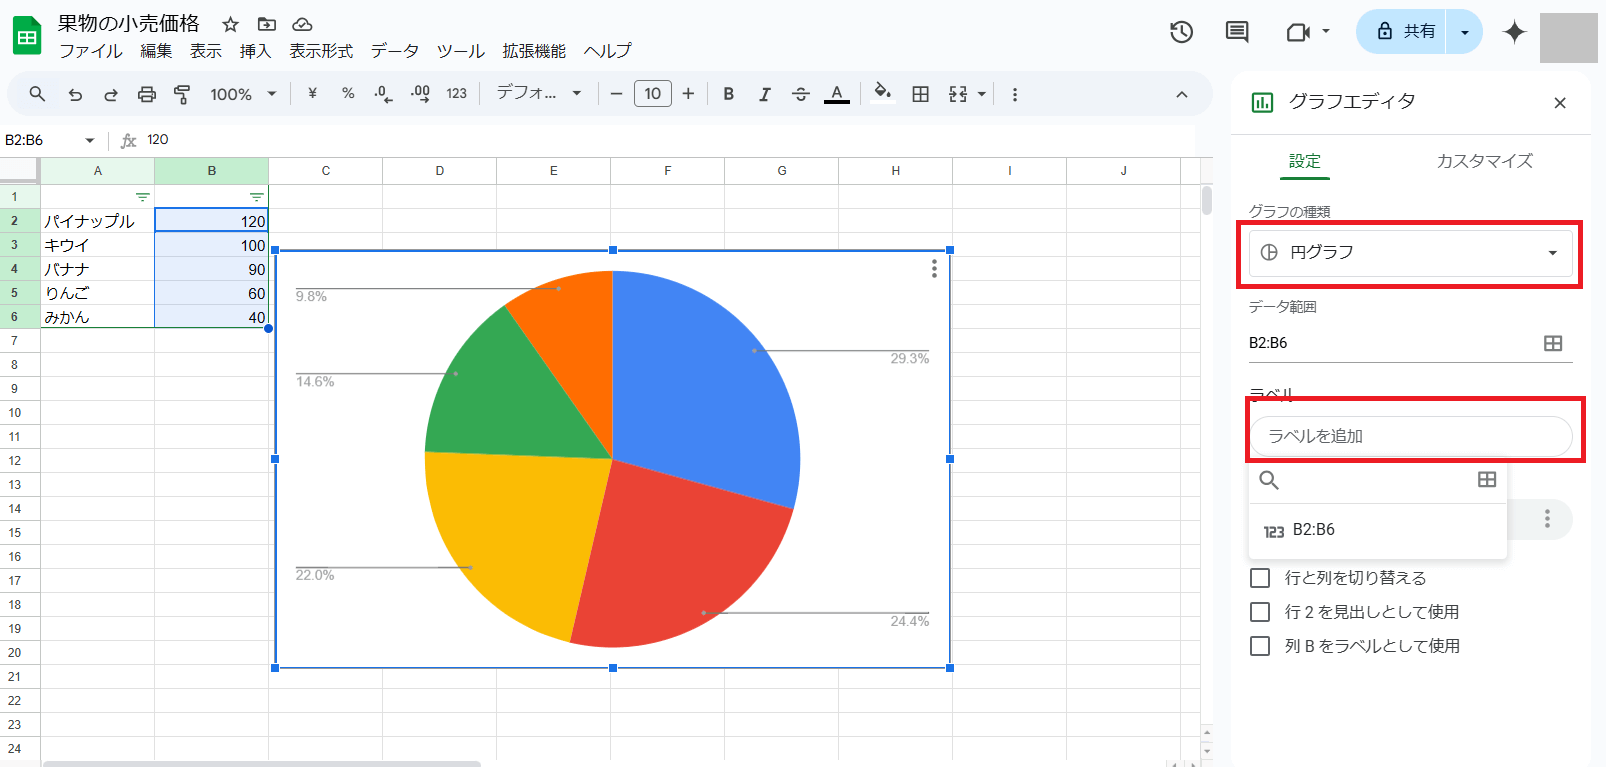Open the toolbar search menus icon
Image resolution: width=1606 pixels, height=767 pixels.
click(37, 94)
